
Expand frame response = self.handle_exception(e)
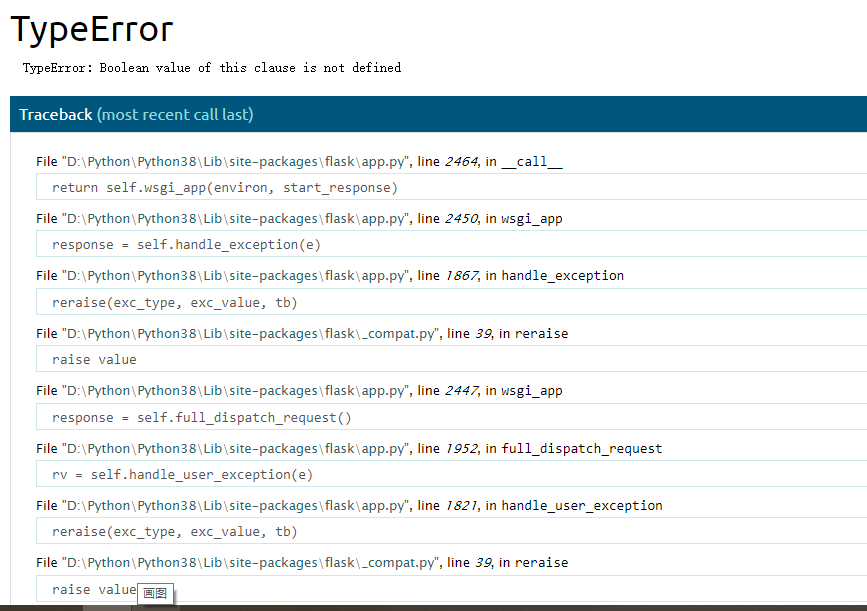point(451,244)
